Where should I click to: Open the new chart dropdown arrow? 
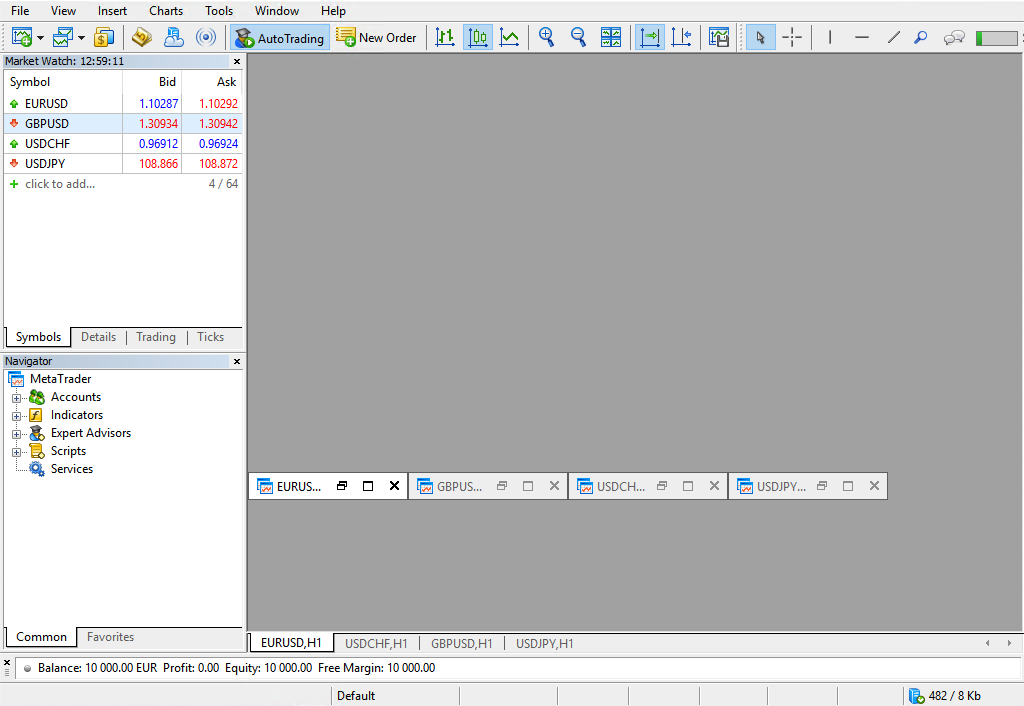(x=39, y=37)
